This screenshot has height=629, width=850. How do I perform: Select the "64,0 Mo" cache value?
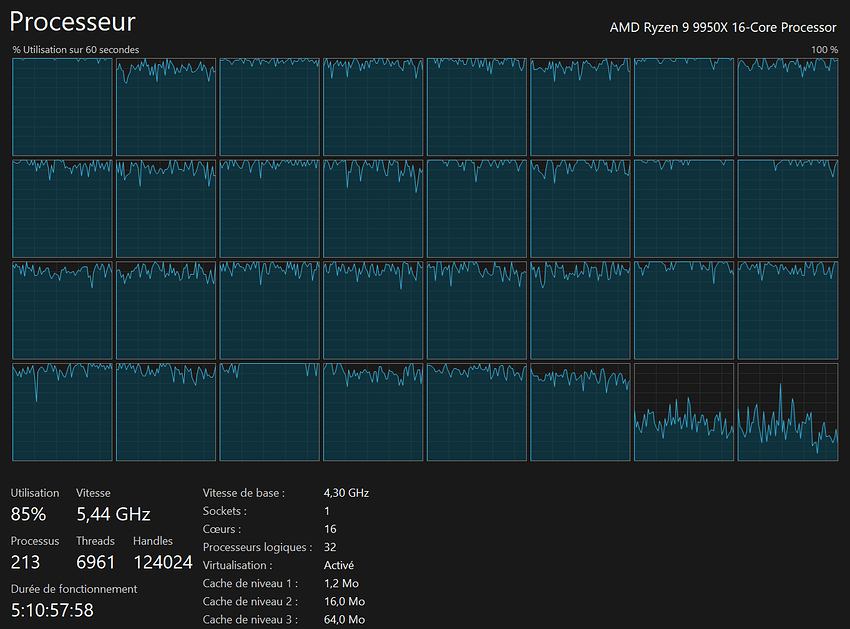click(344, 619)
